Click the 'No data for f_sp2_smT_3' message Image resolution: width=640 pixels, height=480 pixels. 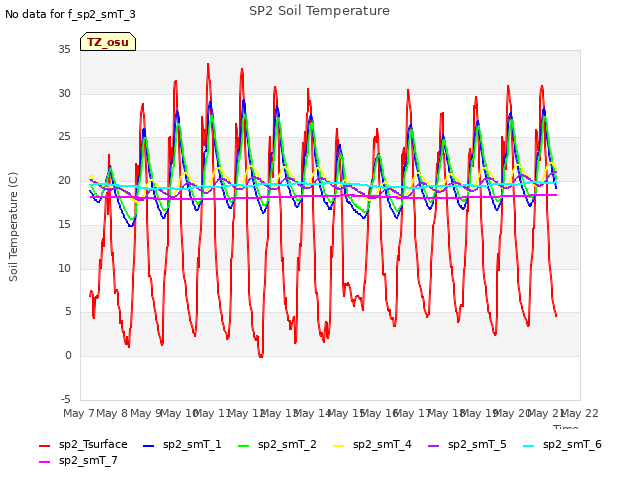click(x=70, y=14)
